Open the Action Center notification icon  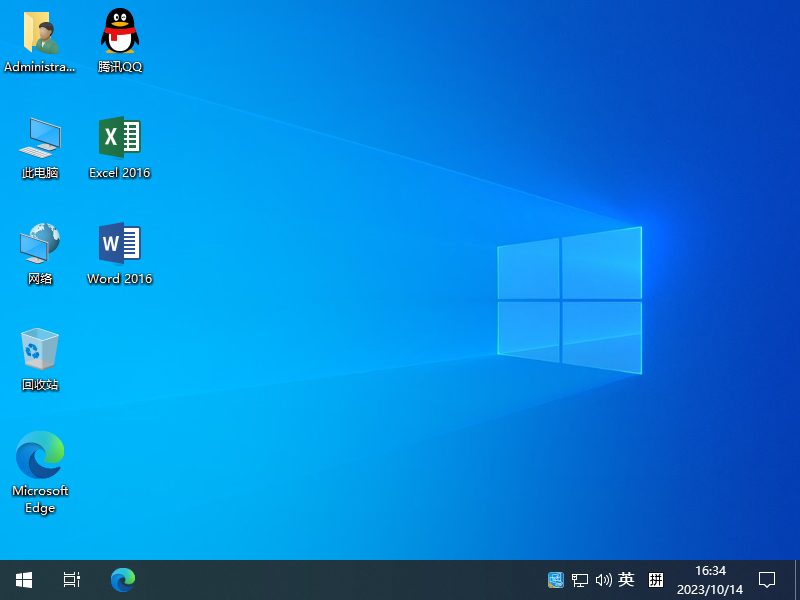[x=766, y=579]
